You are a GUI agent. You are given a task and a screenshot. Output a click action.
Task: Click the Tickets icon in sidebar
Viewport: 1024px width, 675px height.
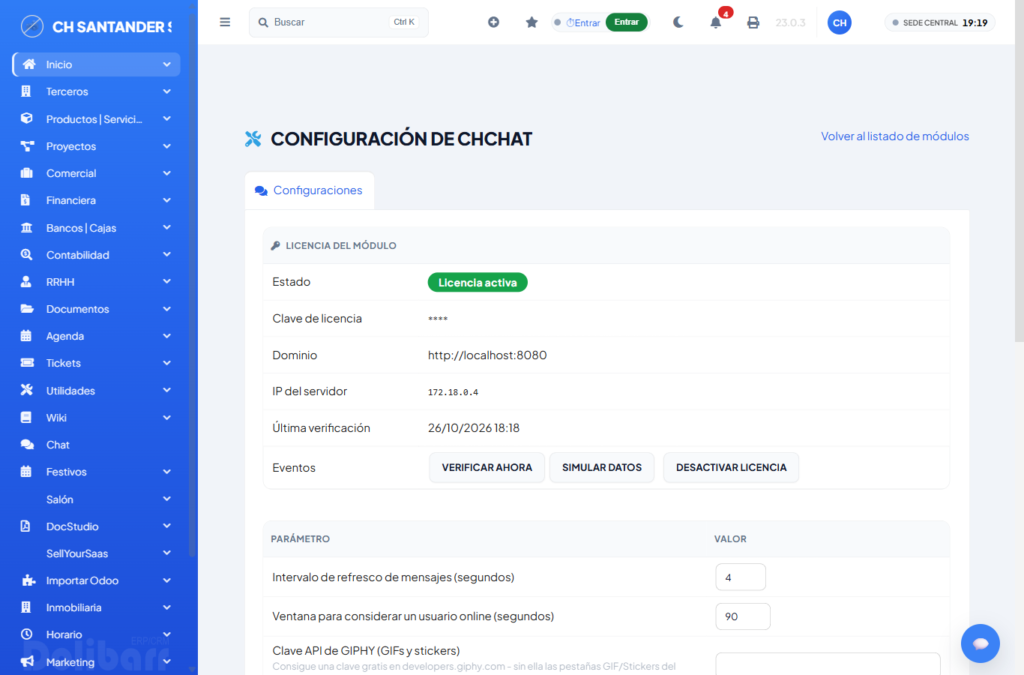pos(27,362)
